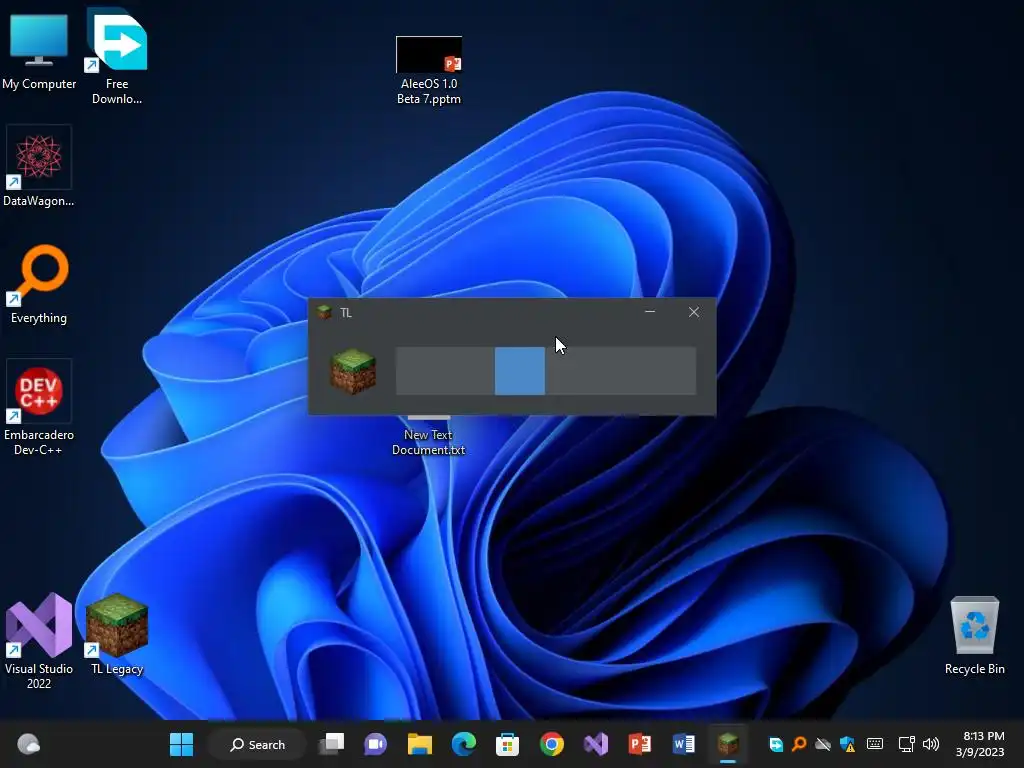Open Microsoft Store from taskbar
The image size is (1024, 768).
coord(507,744)
